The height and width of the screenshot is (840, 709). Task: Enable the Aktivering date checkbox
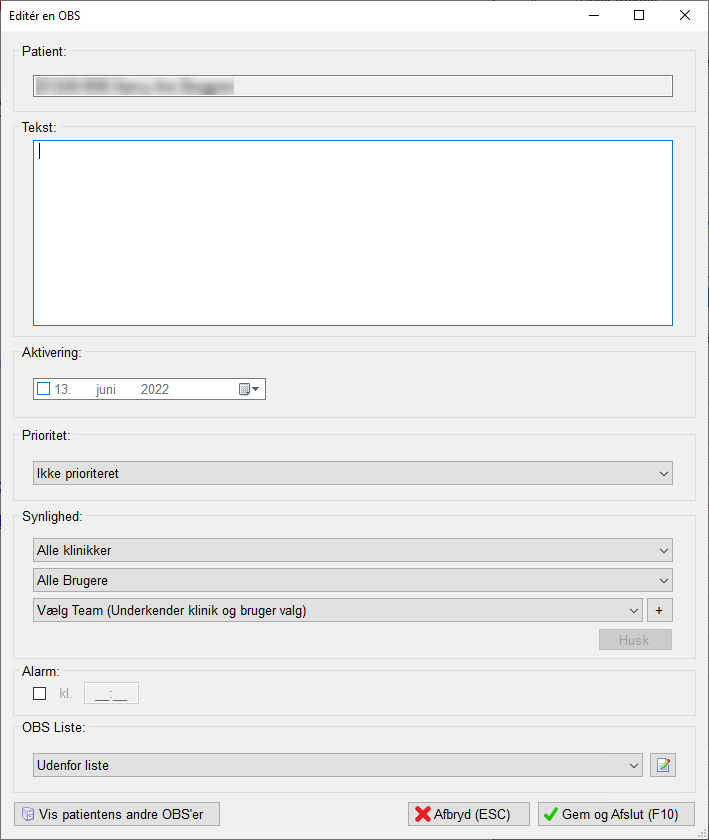[43, 389]
